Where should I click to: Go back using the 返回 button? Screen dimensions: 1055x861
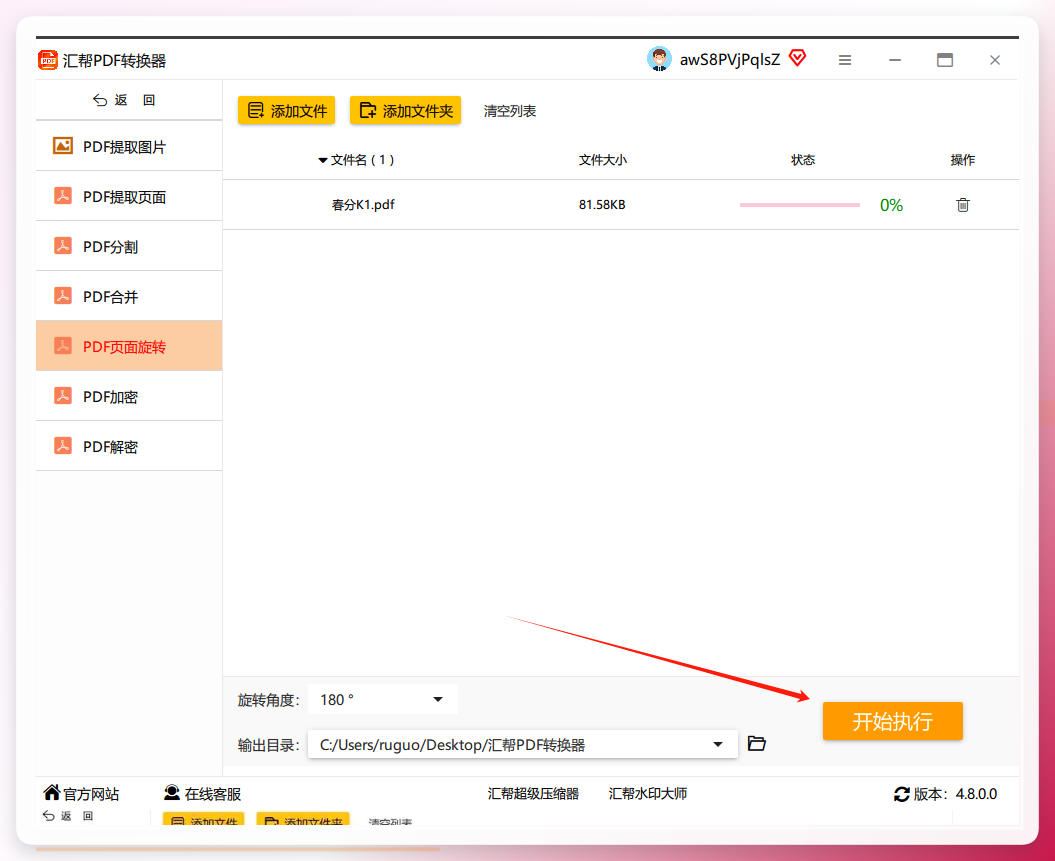124,100
